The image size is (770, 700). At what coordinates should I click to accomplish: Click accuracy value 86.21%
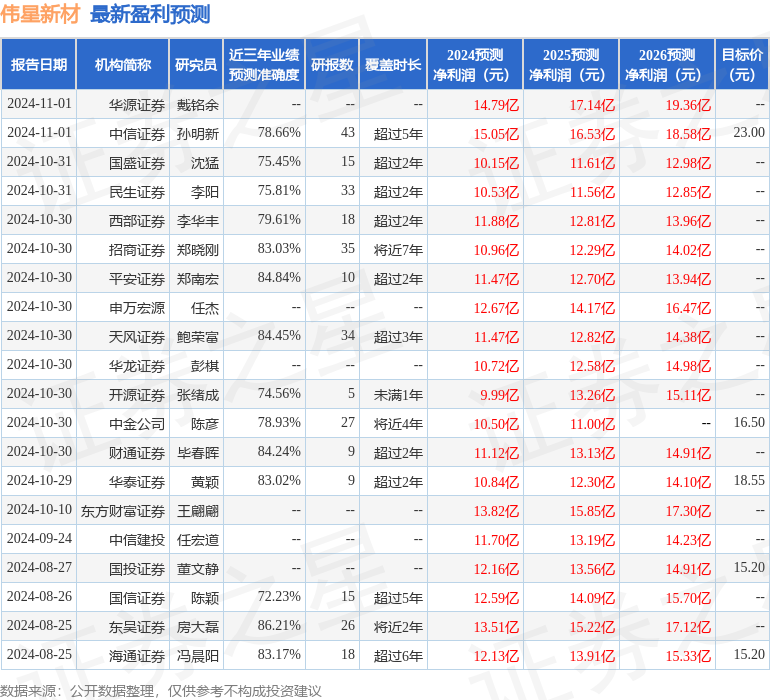click(279, 625)
